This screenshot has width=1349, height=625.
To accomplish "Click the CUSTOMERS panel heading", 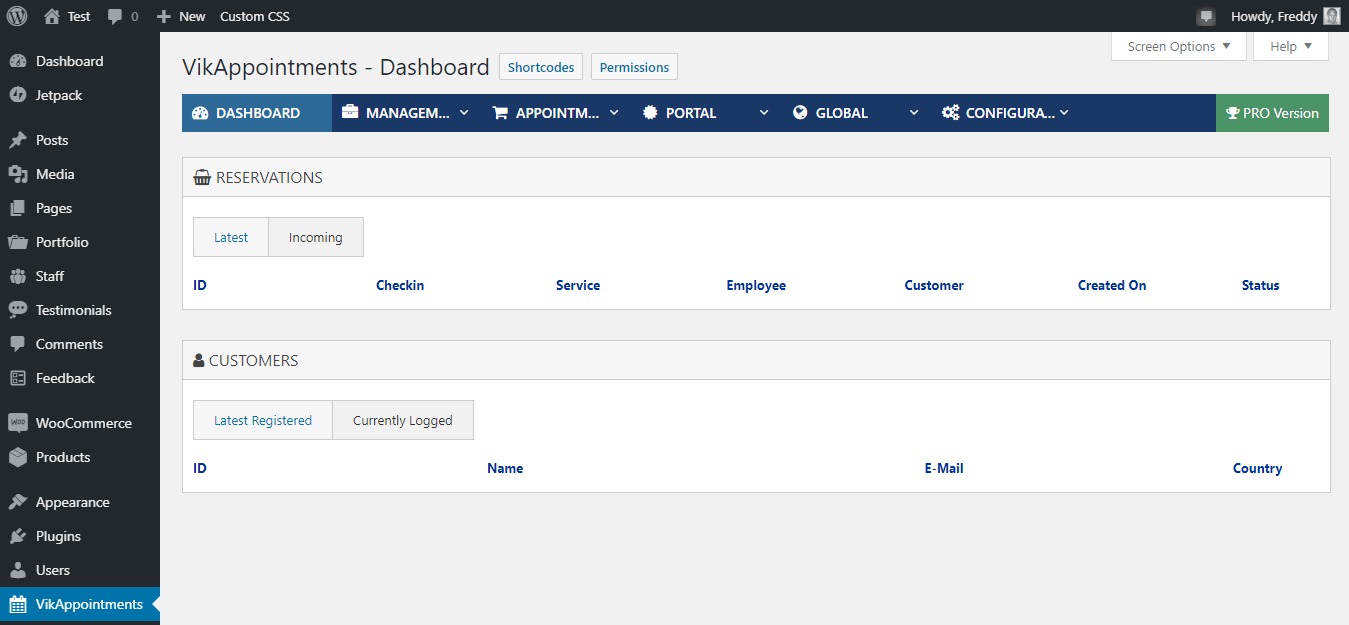I will click(253, 360).
